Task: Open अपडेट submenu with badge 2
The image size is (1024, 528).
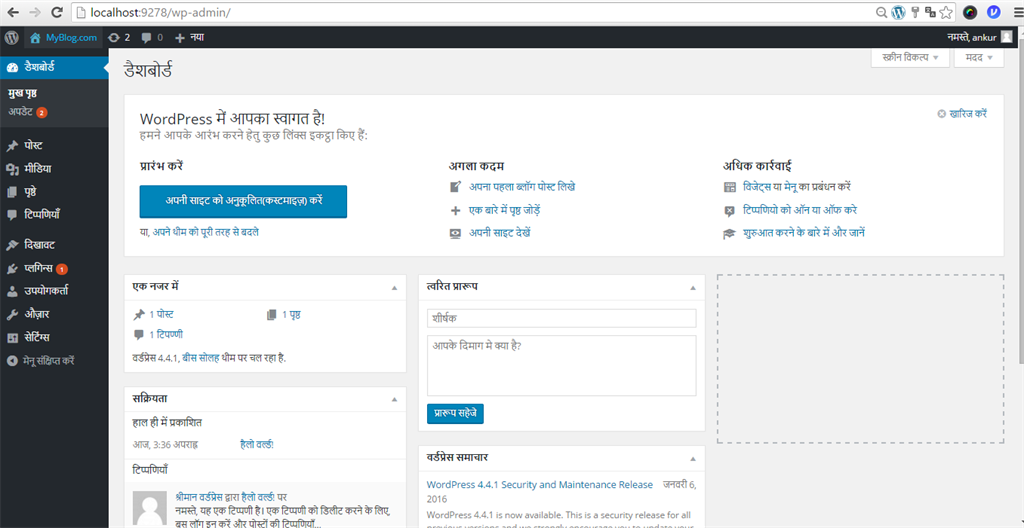Action: (x=27, y=112)
